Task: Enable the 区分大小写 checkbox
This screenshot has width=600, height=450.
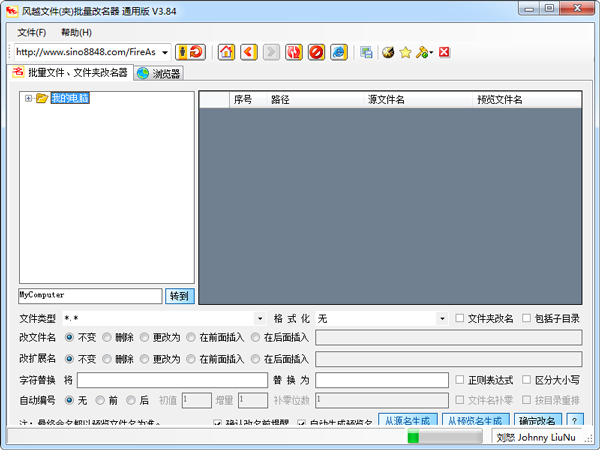Action: (527, 380)
